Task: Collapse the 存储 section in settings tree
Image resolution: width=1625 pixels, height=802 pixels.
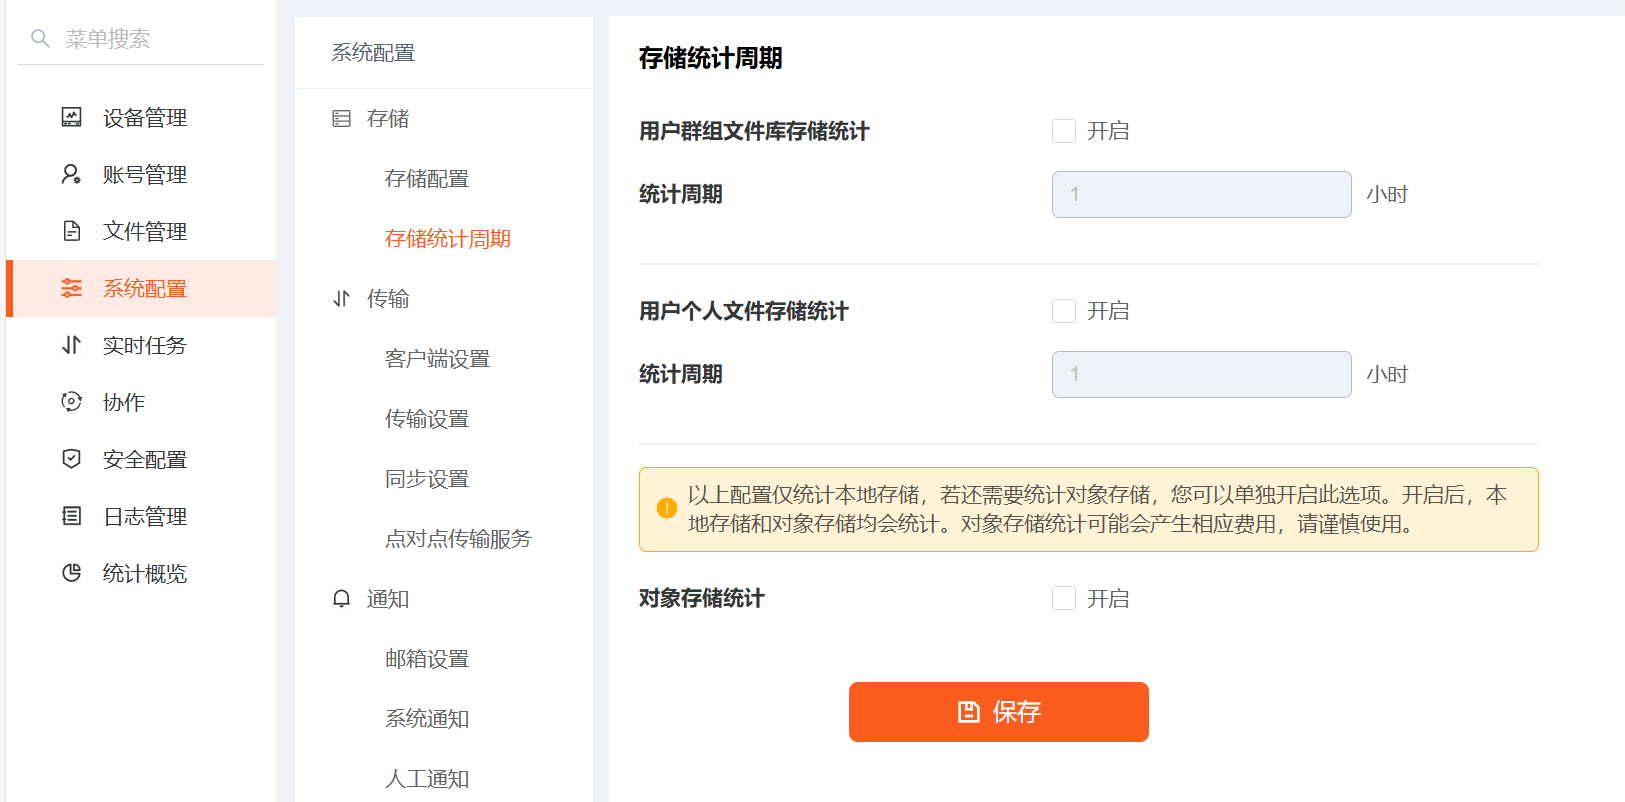Action: (387, 119)
